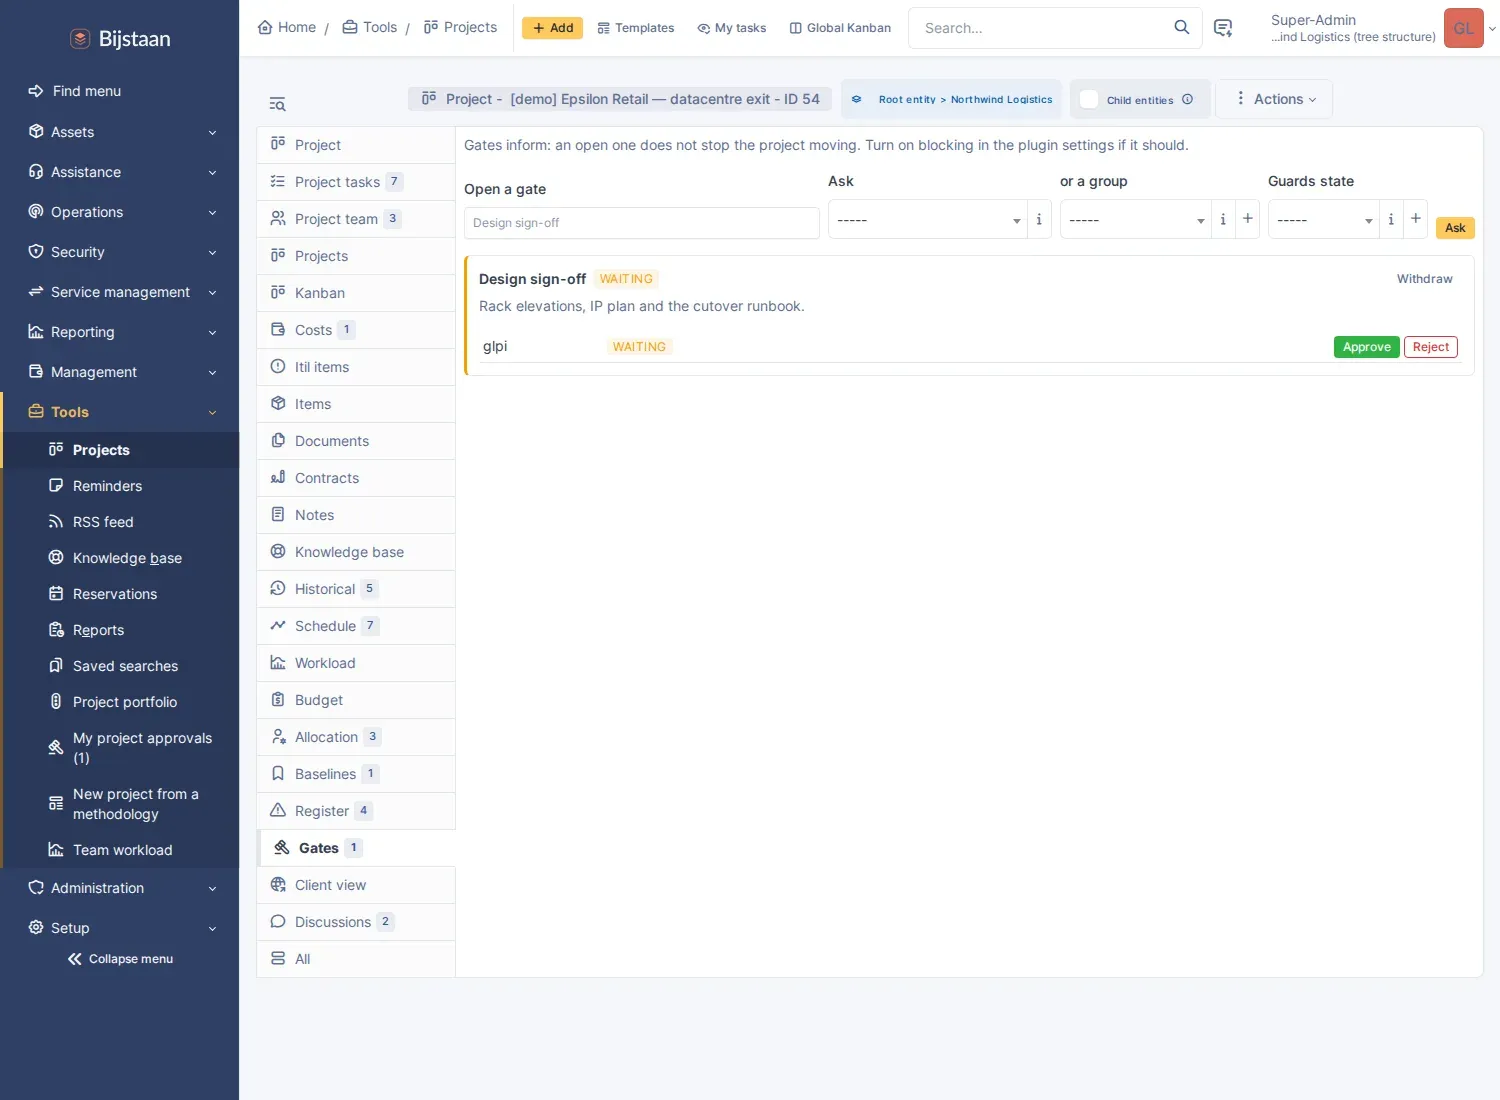Click the info icon beside the 'or a group' dropdown
The height and width of the screenshot is (1100, 1500).
pyautogui.click(x=1223, y=219)
